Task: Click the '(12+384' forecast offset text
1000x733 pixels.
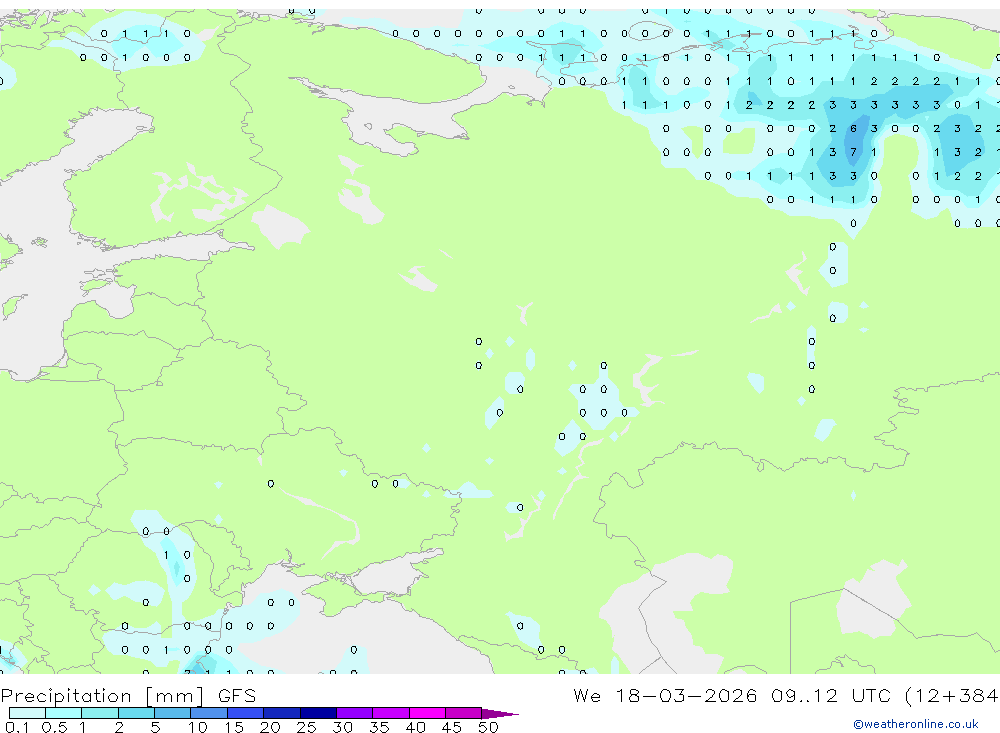Action: click(951, 695)
